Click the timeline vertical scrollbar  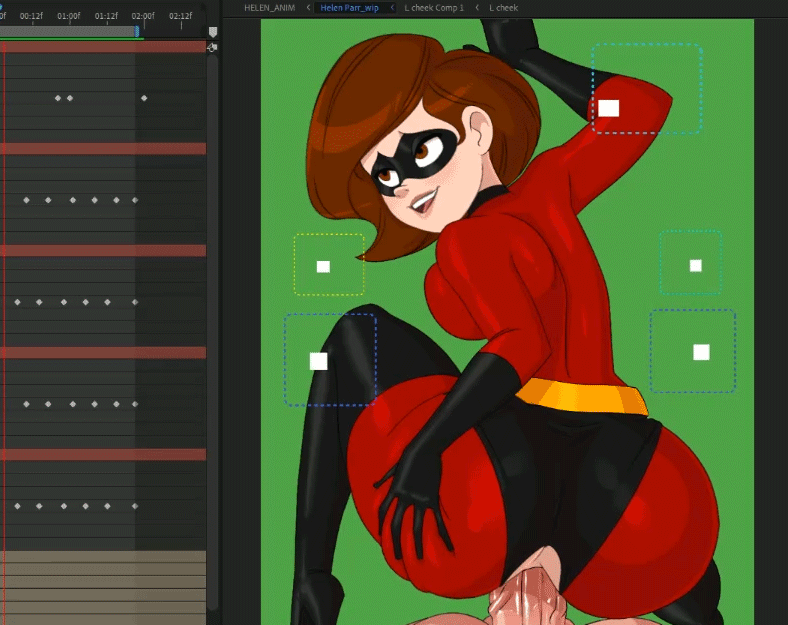pos(213,332)
